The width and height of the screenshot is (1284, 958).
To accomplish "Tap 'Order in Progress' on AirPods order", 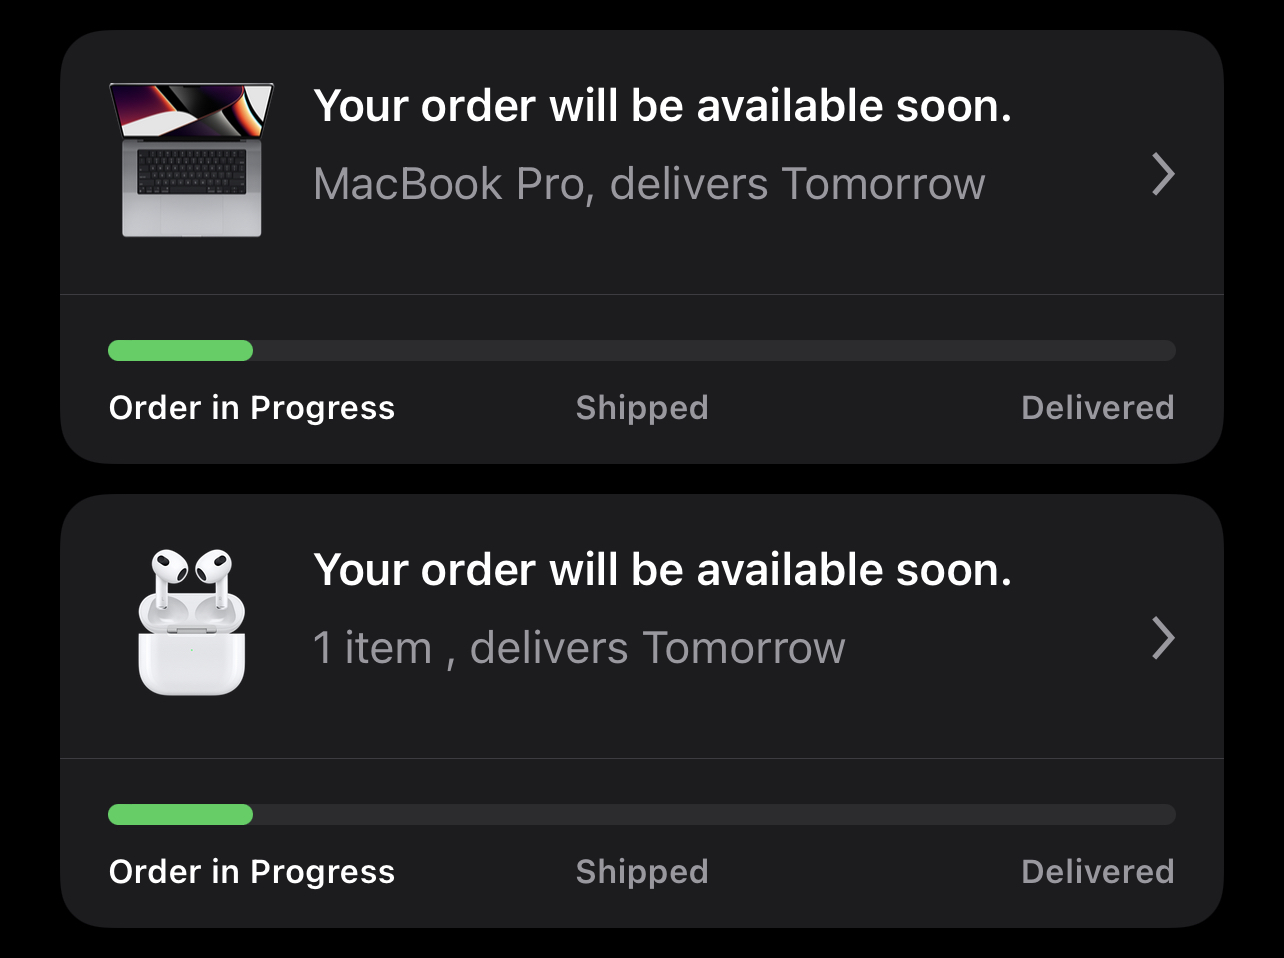I will (x=252, y=872).
